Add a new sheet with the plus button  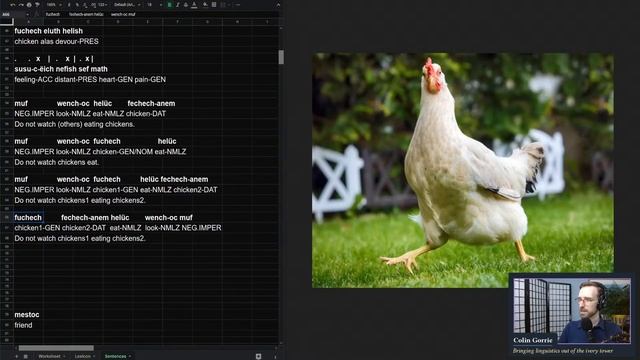(x=16, y=356)
